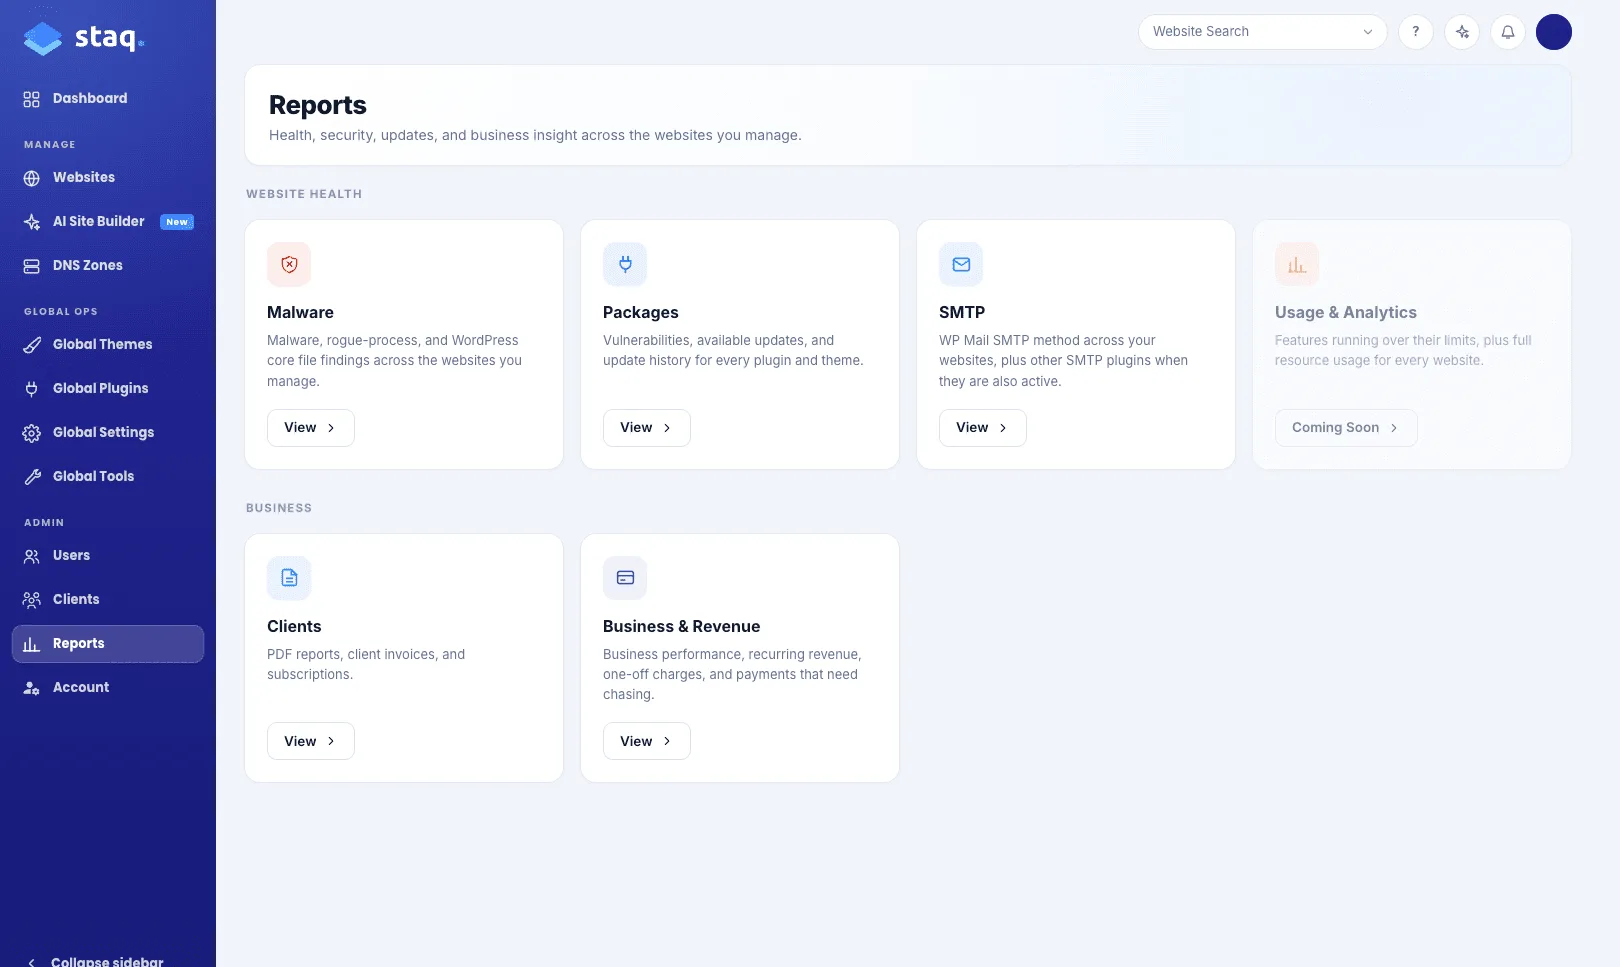The height and width of the screenshot is (967, 1620).
Task: Click the WEBSITE HEALTH section label
Action: 304,194
